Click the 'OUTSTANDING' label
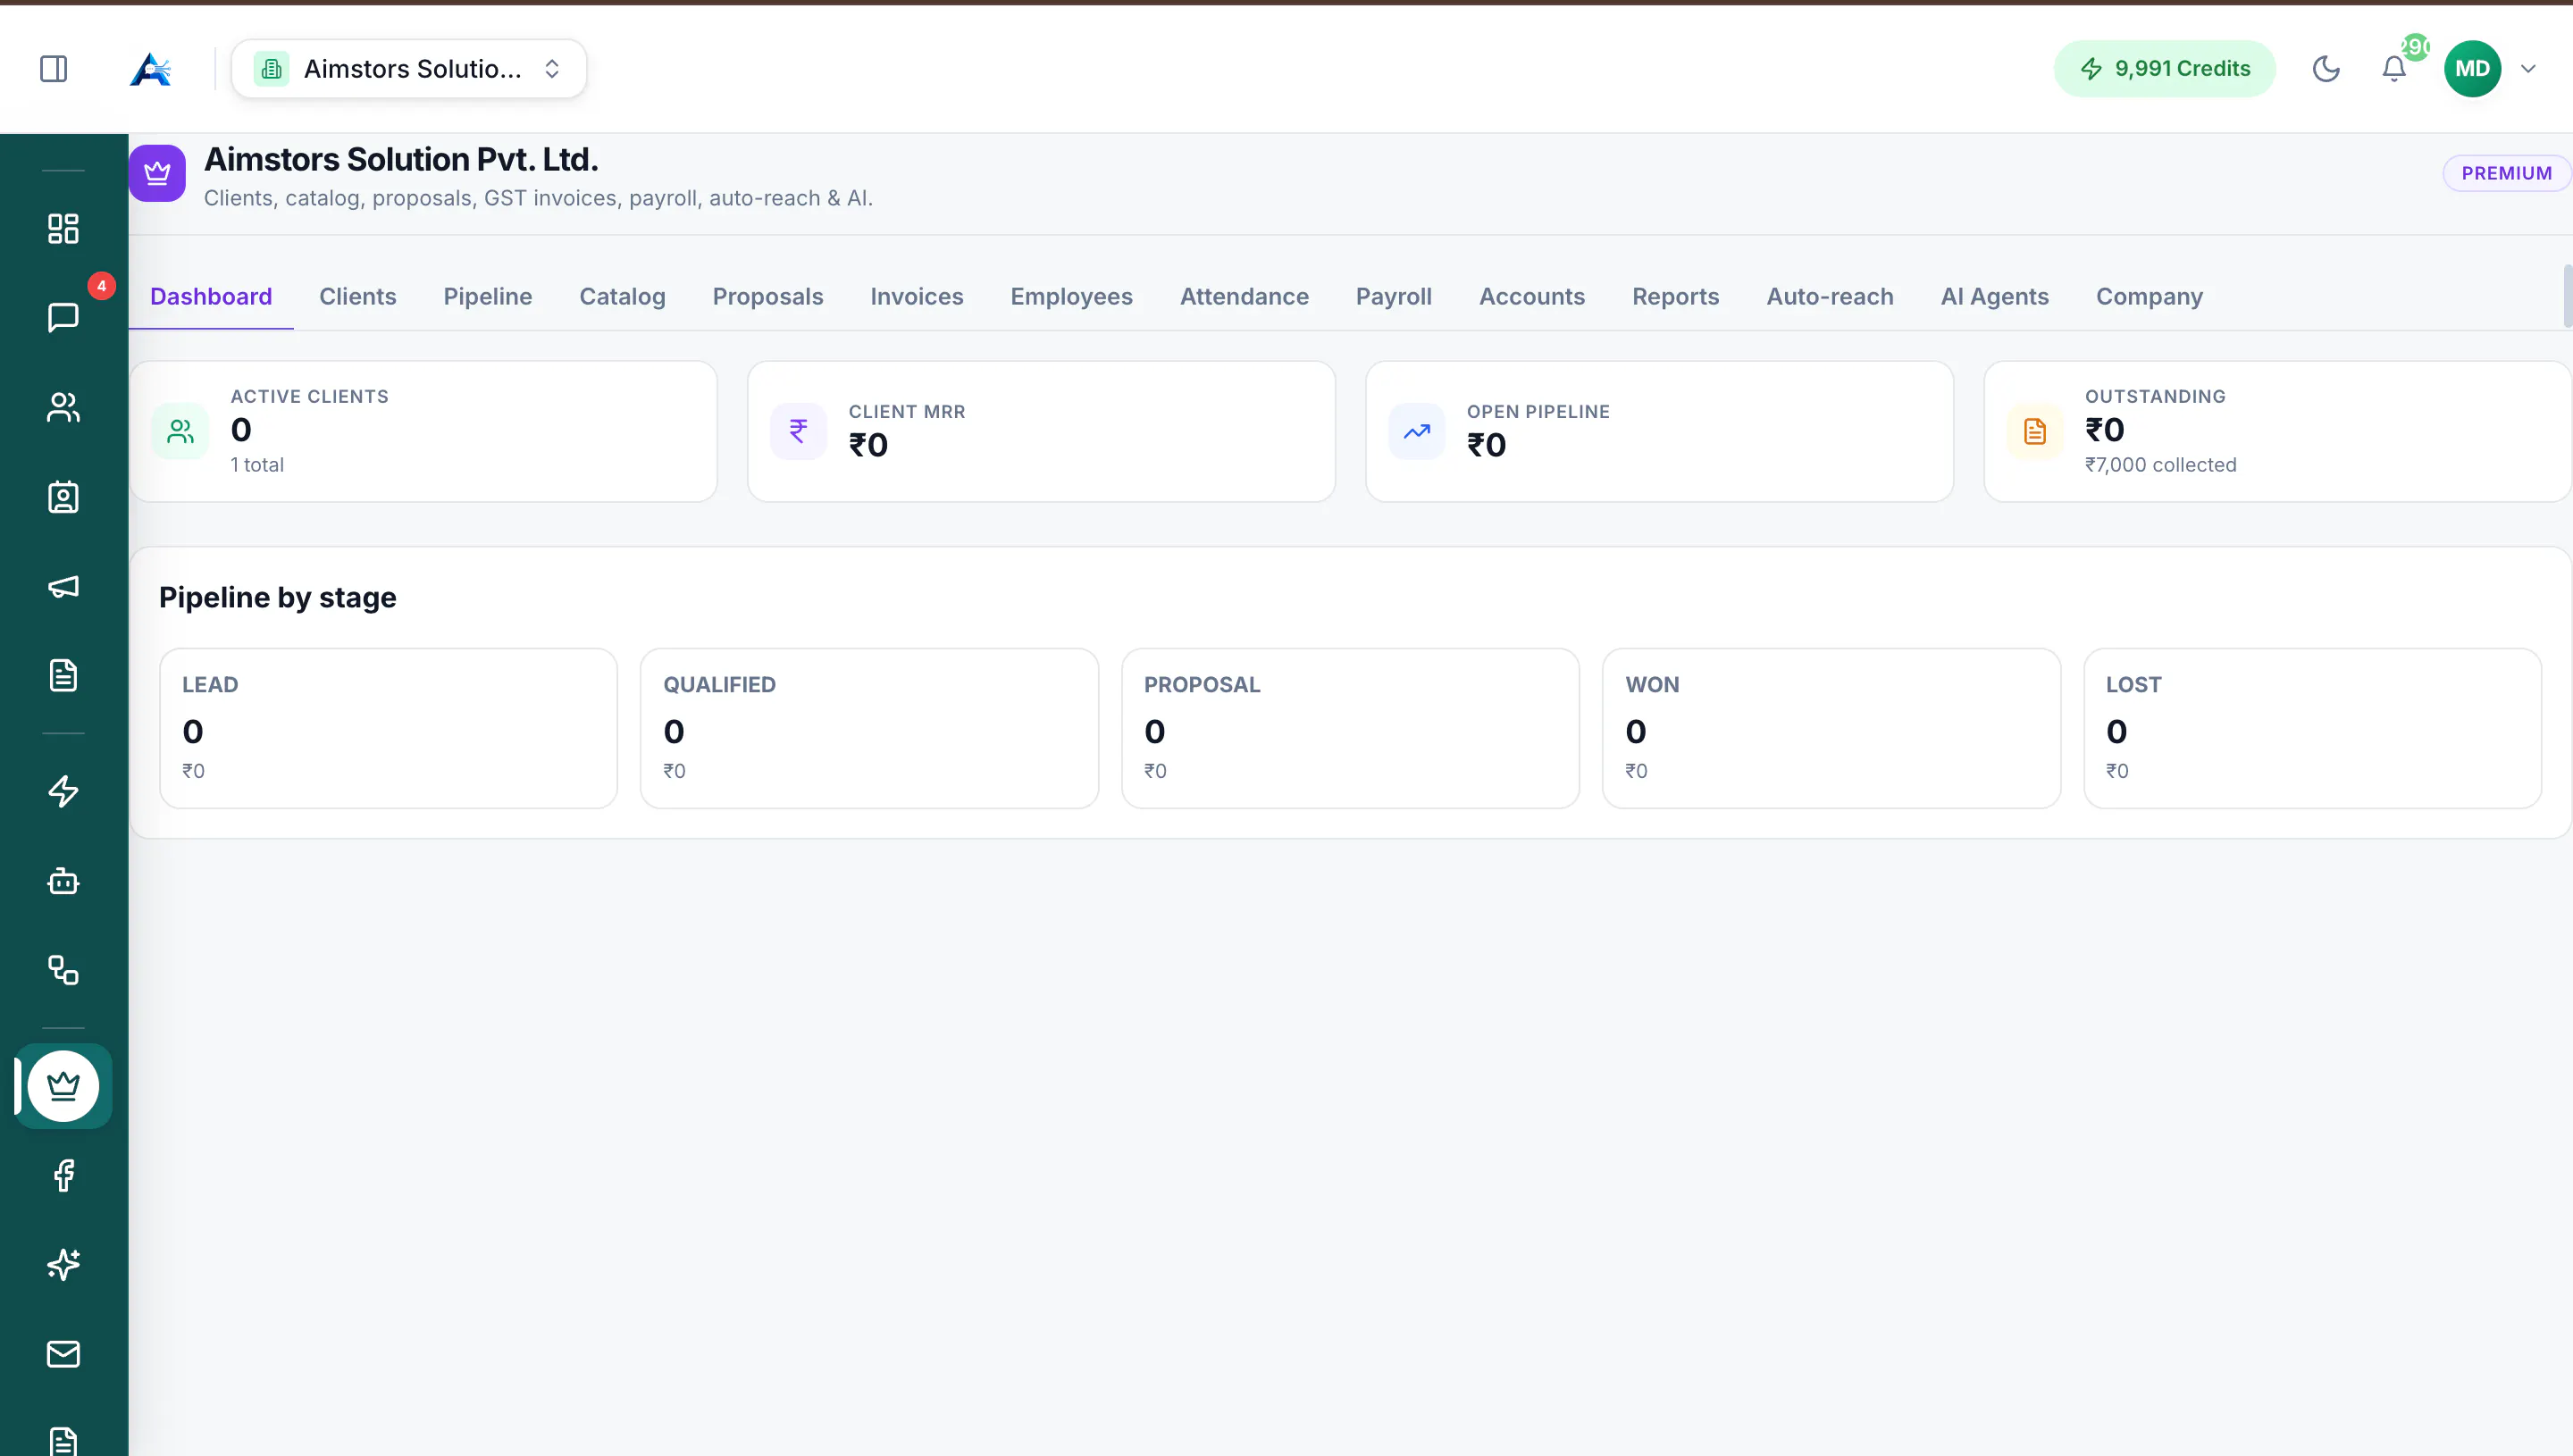This screenshot has height=1456, width=2573. [2155, 397]
